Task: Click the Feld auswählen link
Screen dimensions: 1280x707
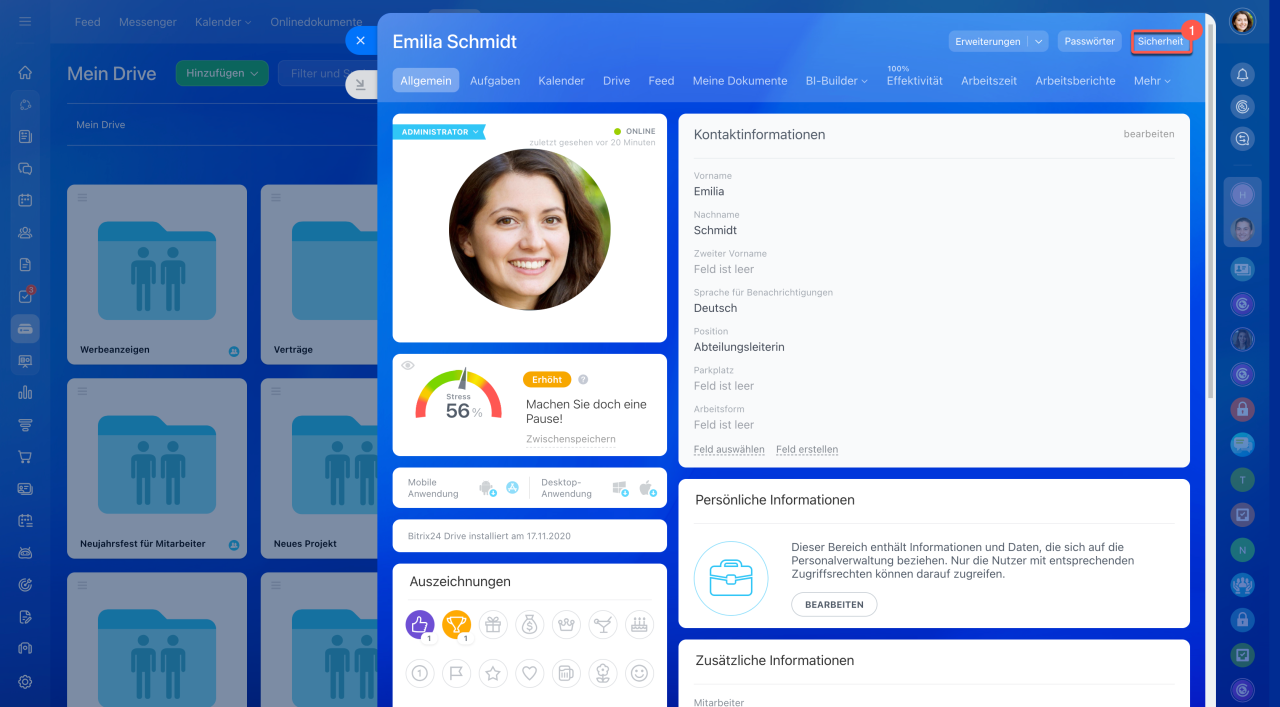Action: (x=729, y=450)
